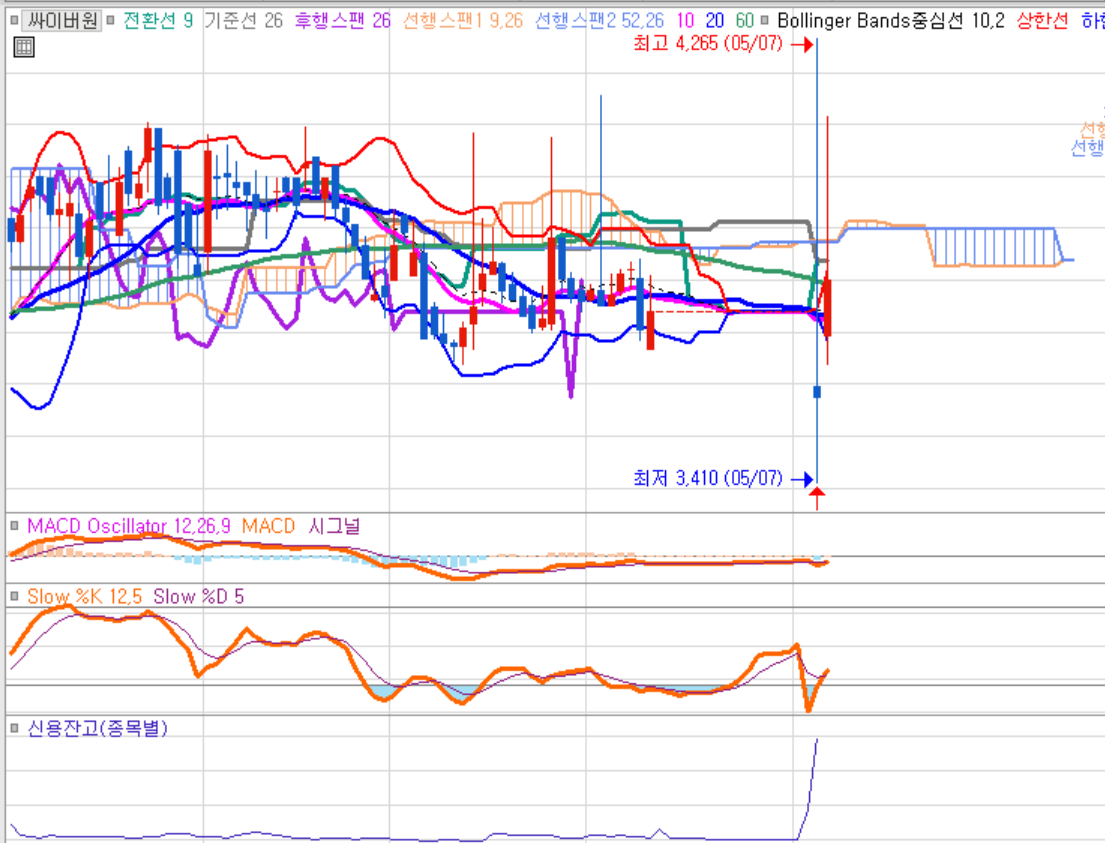Select the Bollinger Bands중심선 10,2 label

click(x=891, y=20)
